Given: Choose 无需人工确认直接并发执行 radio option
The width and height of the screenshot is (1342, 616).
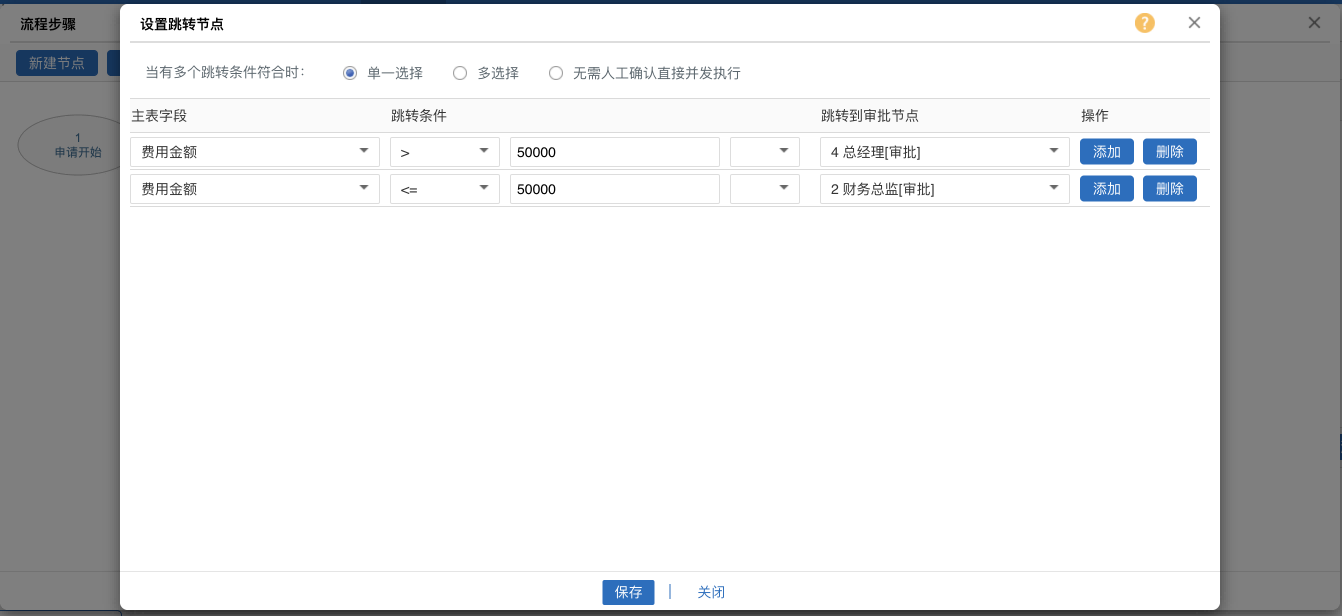Looking at the screenshot, I should [556, 73].
